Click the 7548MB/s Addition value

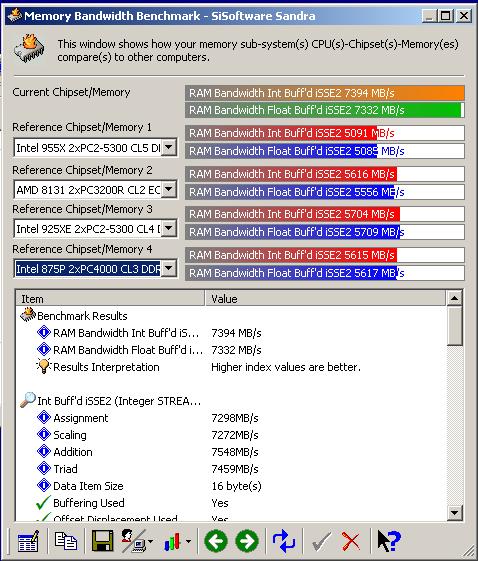click(x=235, y=452)
